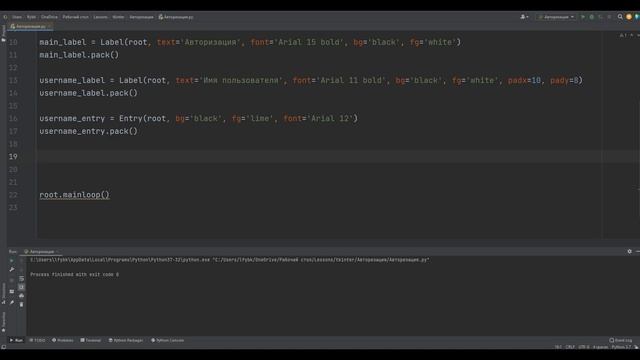Open the Python Packages tab

coord(126,340)
